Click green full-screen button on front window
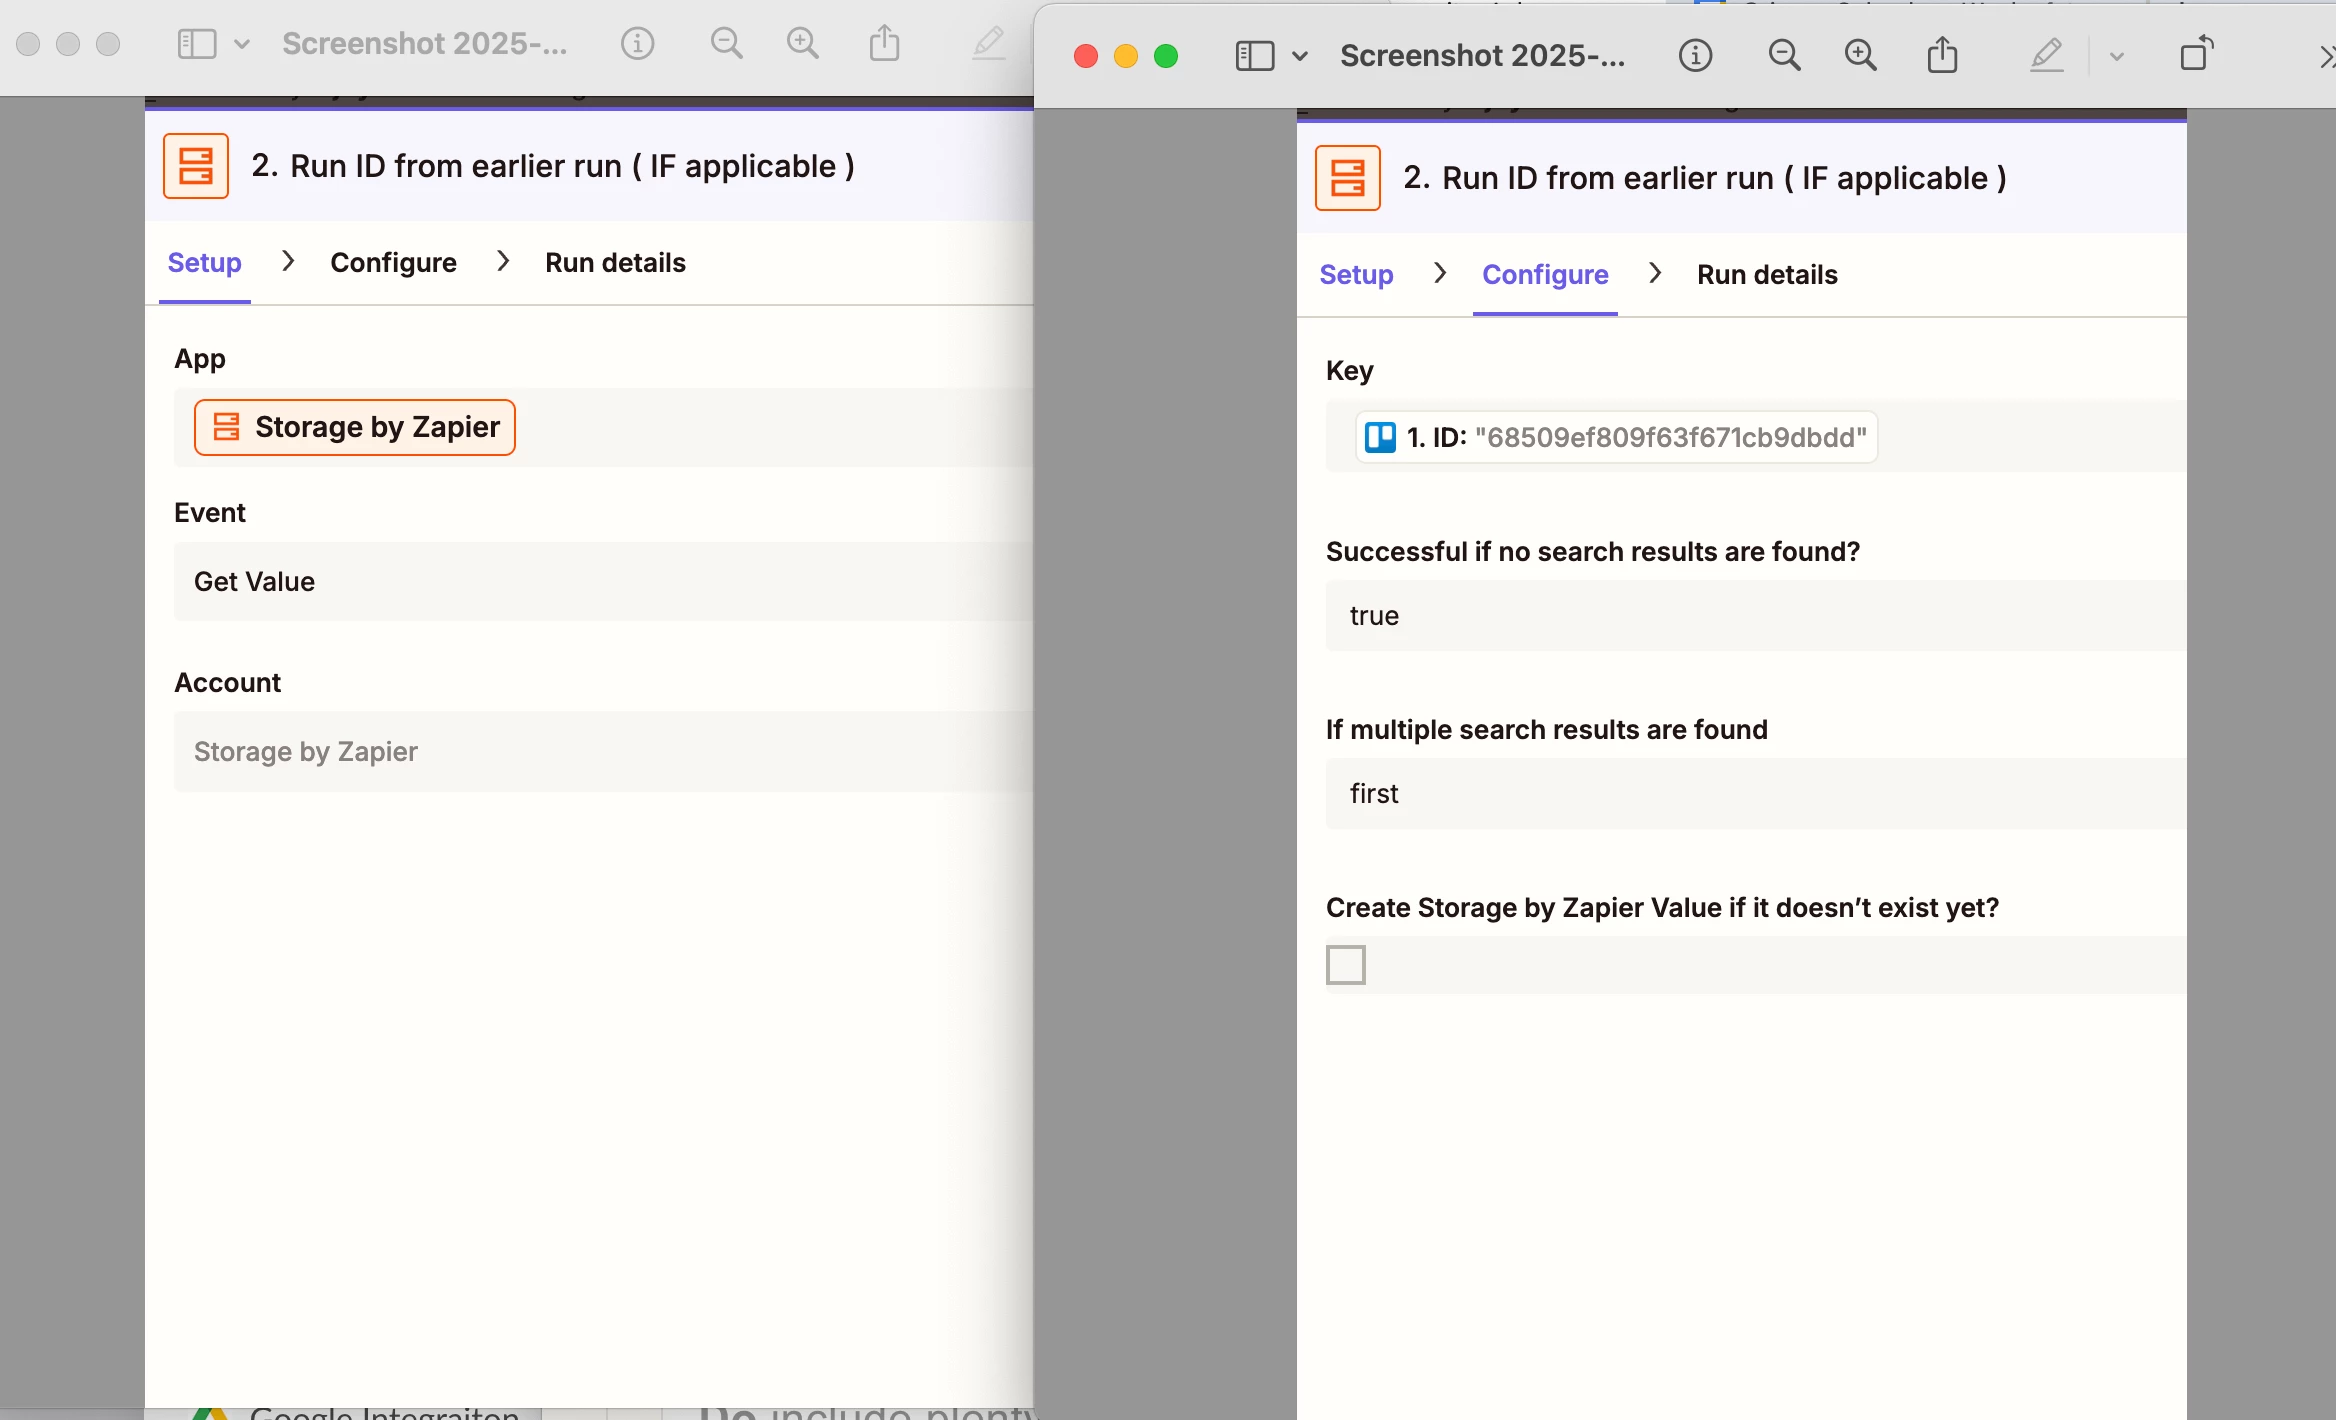Screen dimensions: 2336x1420 pos(1166,56)
